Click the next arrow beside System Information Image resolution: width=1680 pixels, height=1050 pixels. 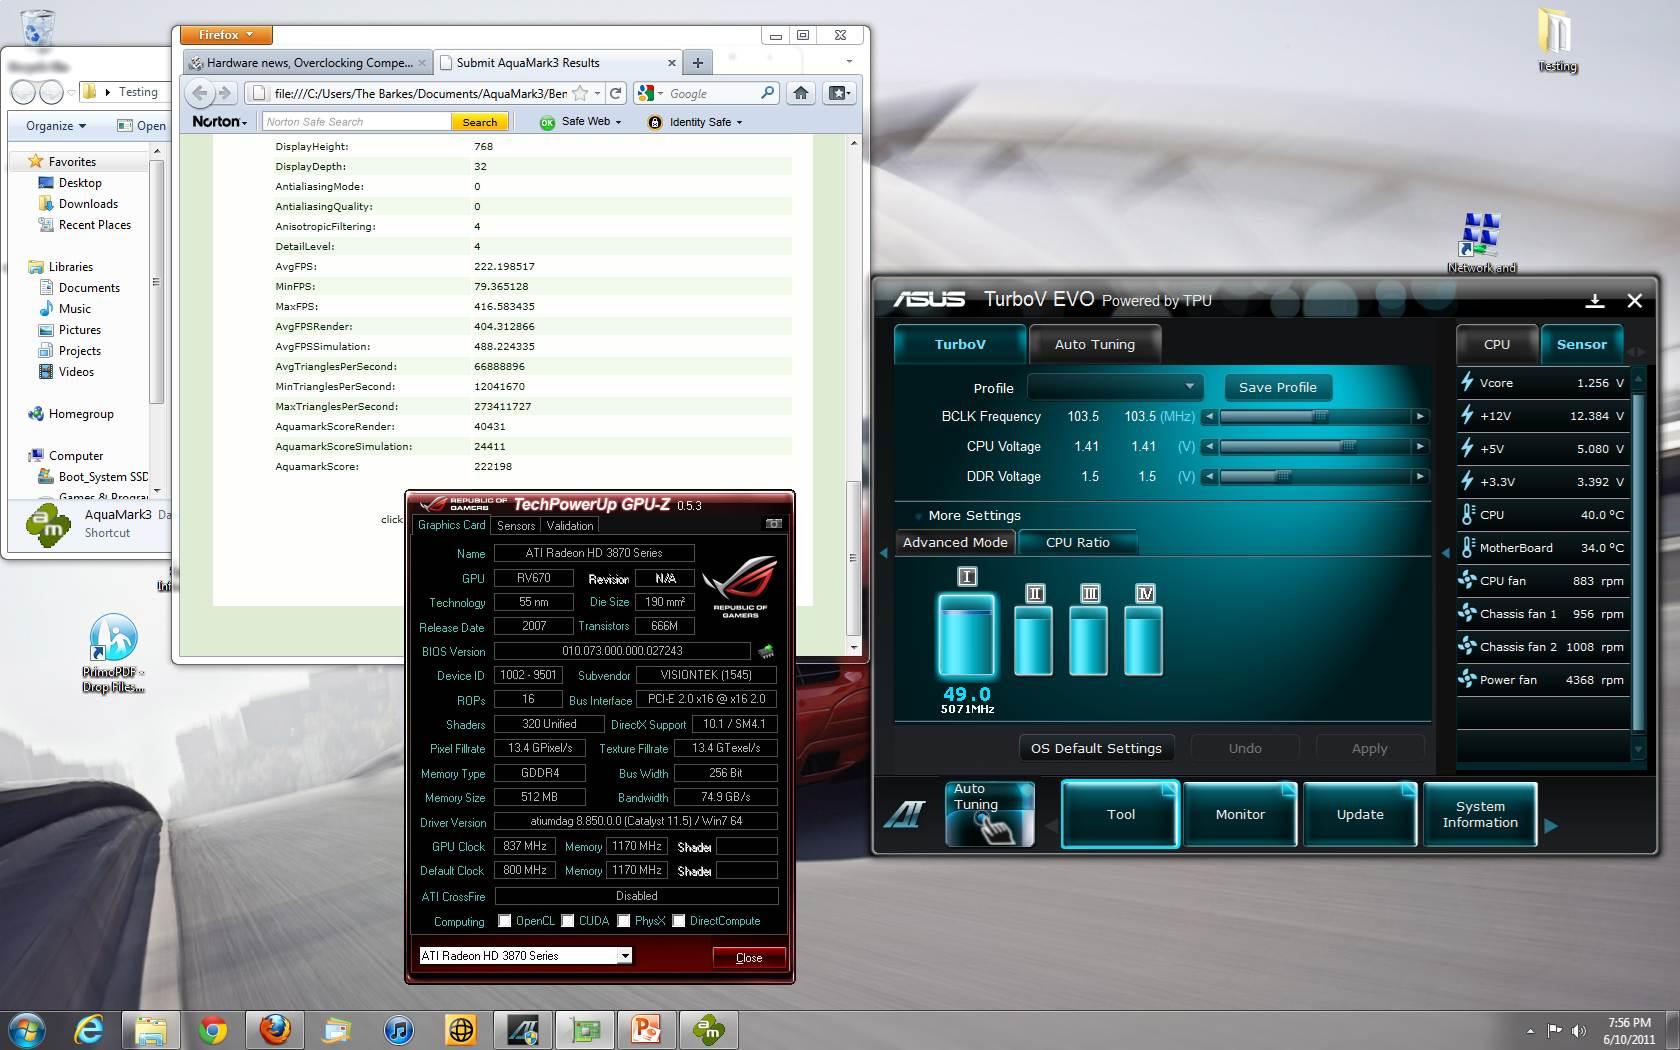tap(1551, 825)
